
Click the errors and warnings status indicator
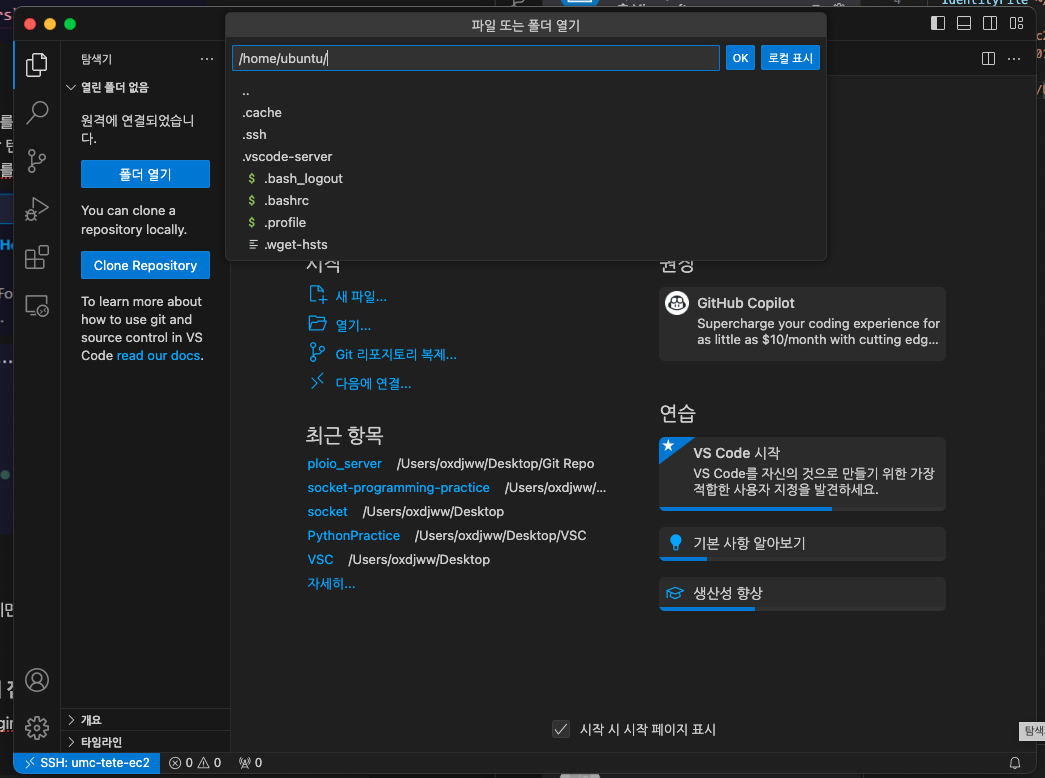(x=195, y=763)
